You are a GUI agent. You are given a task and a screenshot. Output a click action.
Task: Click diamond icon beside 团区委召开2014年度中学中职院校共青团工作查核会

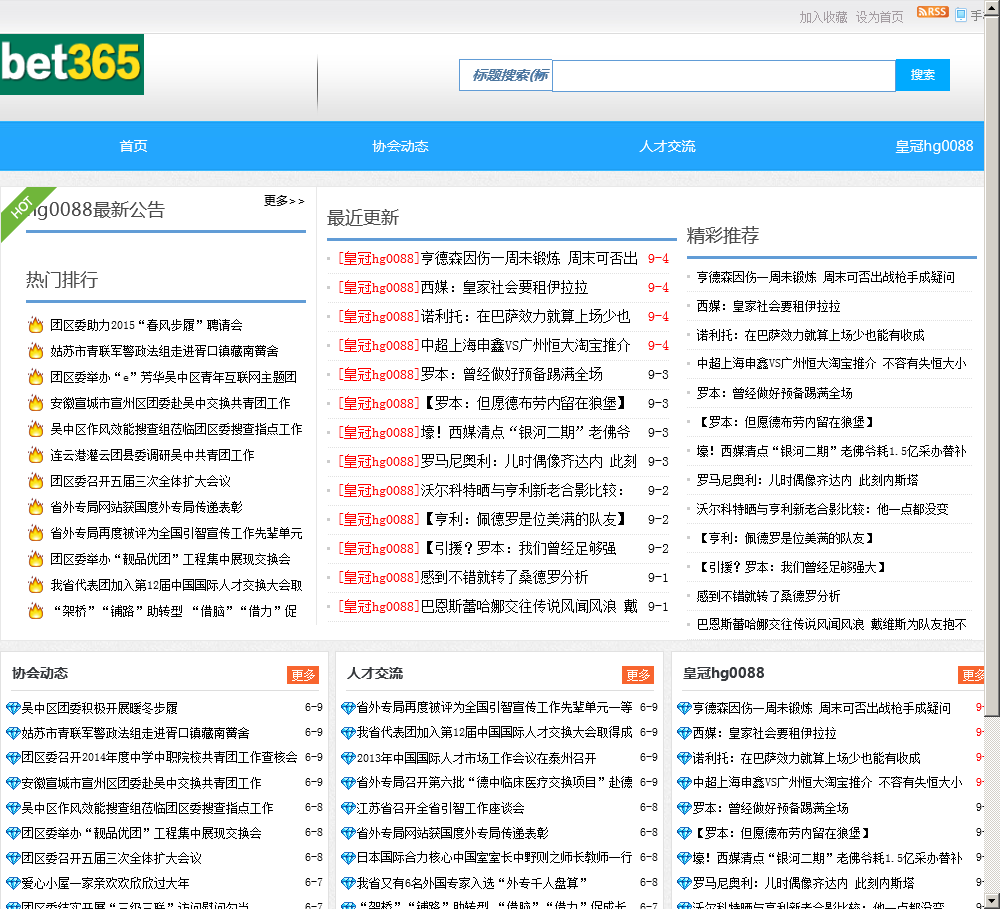coord(13,758)
